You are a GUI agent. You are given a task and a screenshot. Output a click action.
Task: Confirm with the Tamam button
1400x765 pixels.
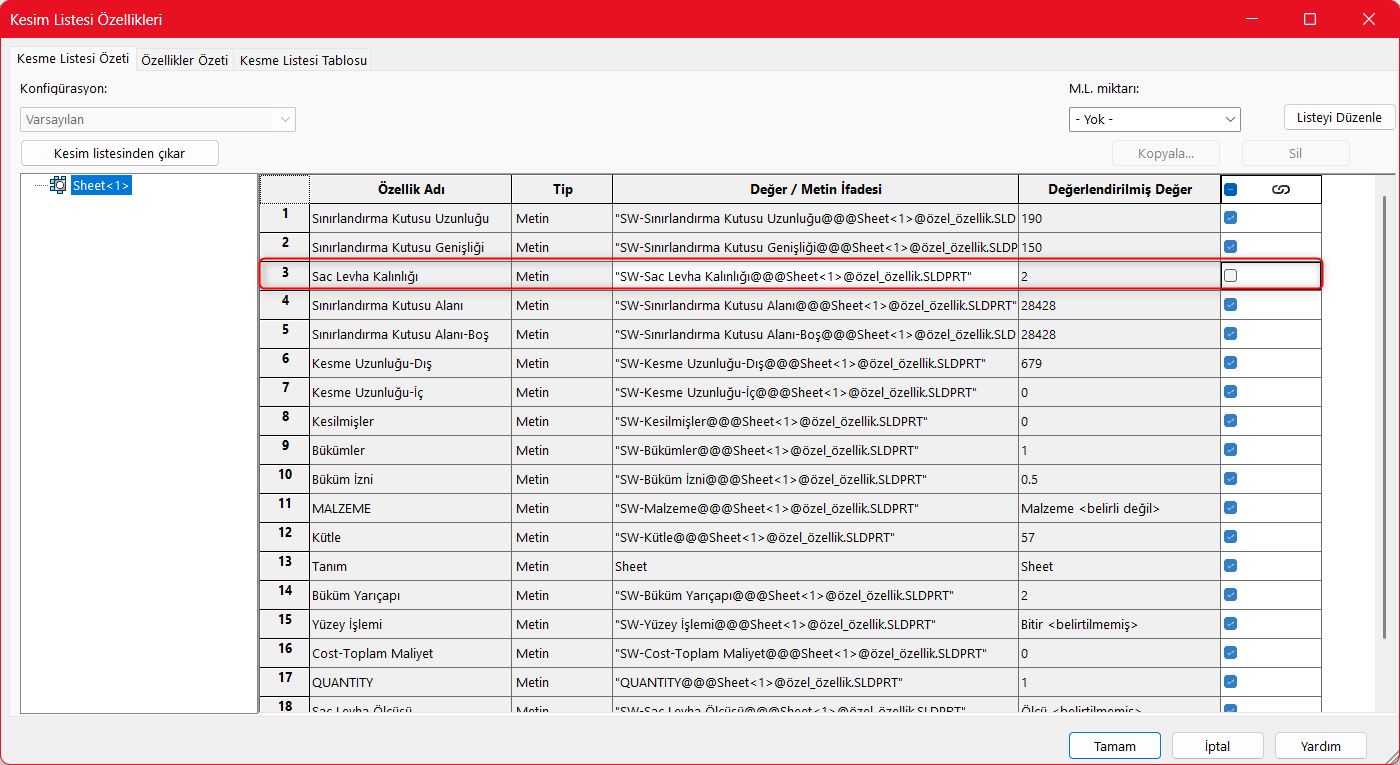(x=1115, y=746)
